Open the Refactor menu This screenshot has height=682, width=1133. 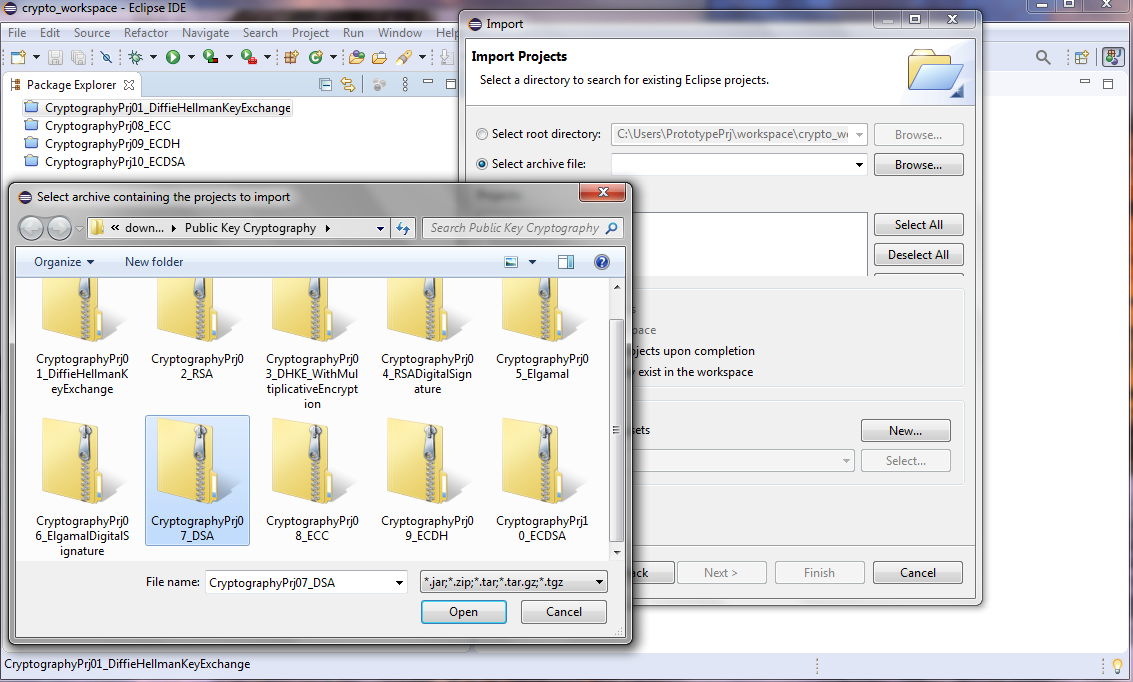tap(146, 33)
